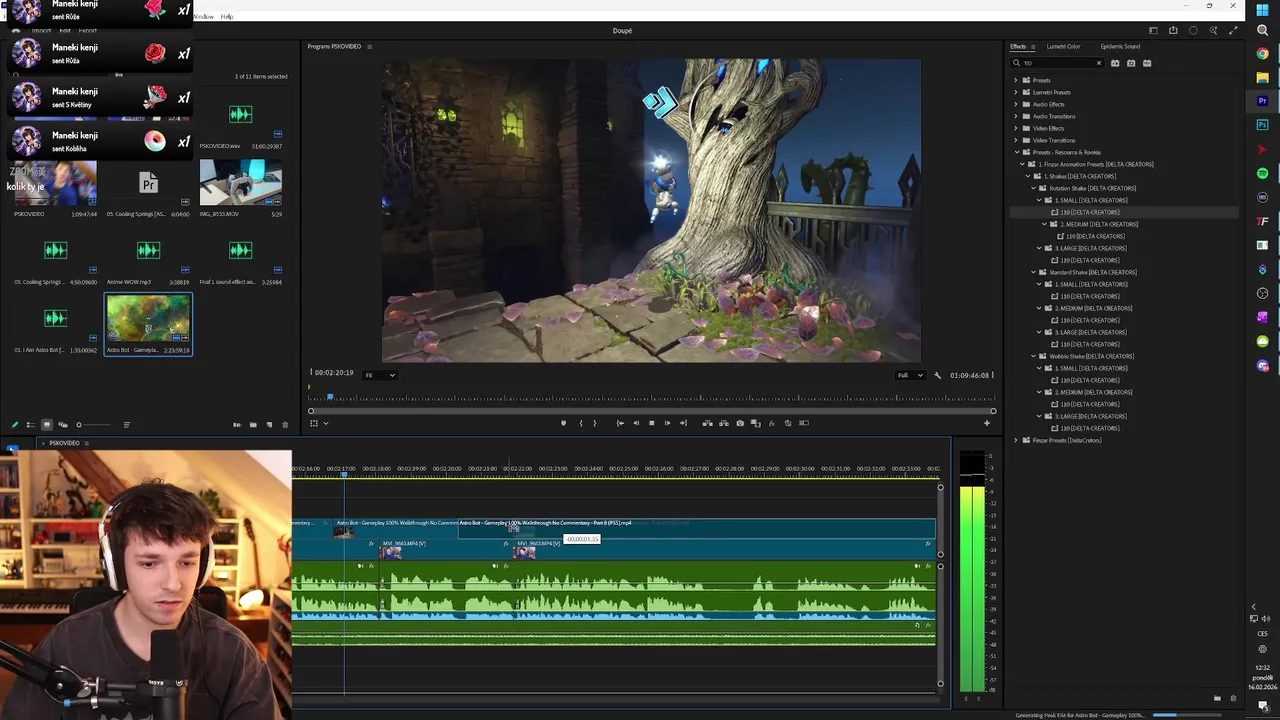Click the thumbnail size zoom slider

pyautogui.click(x=95, y=425)
